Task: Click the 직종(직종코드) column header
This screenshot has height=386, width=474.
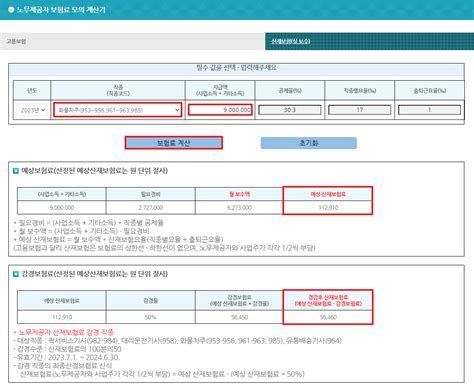Action: (x=118, y=90)
